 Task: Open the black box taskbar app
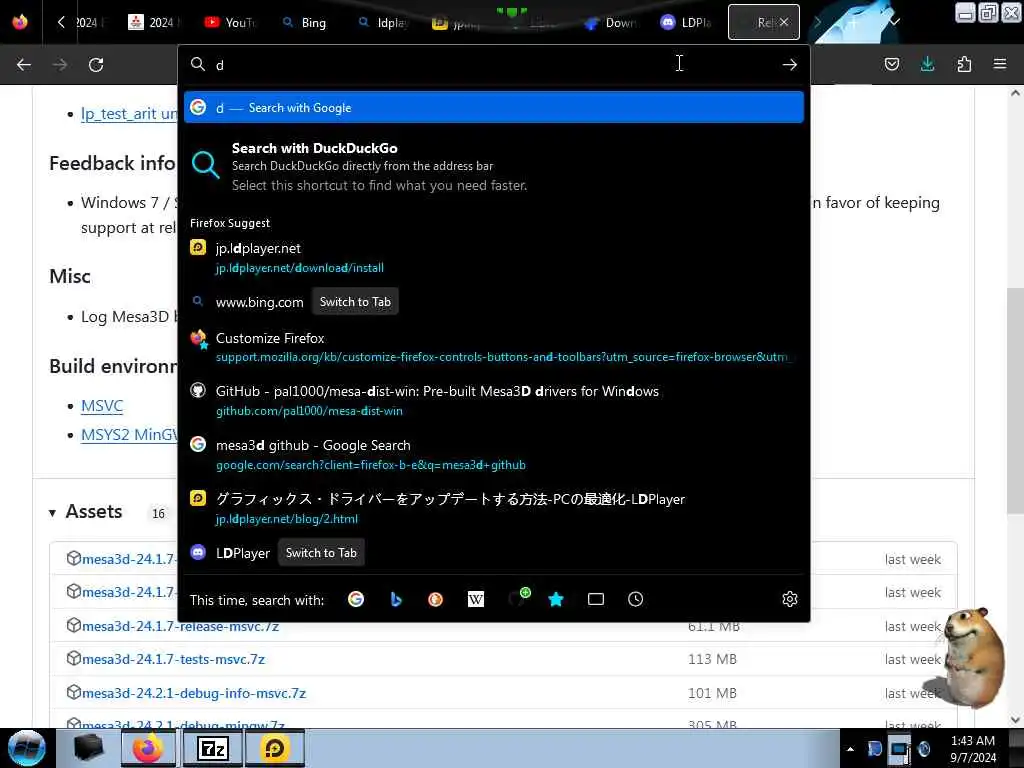[88, 748]
